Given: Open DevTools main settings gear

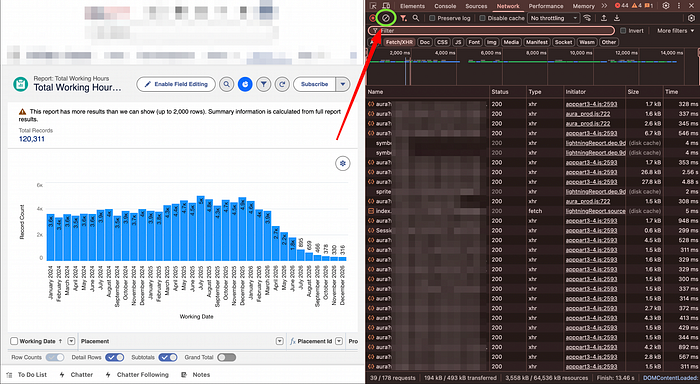Looking at the screenshot, I should pyautogui.click(x=666, y=6).
